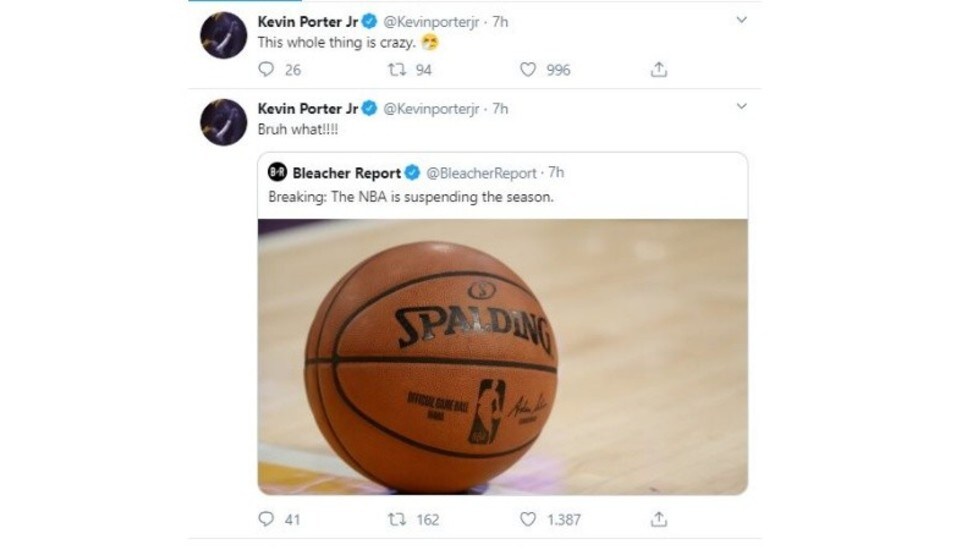Like the "Bruh what!!!!" tweet

(528, 519)
